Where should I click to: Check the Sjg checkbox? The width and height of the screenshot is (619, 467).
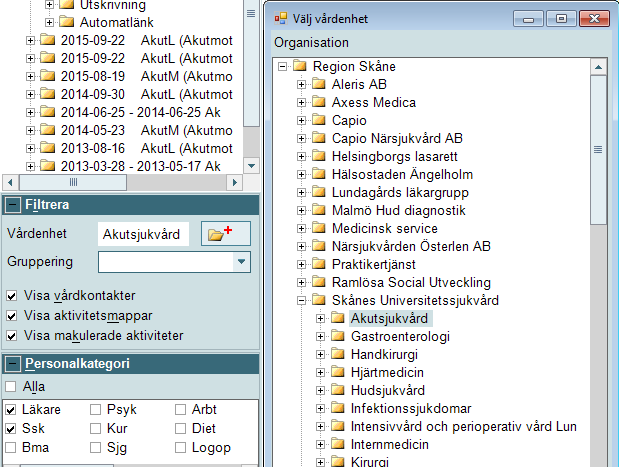tap(96, 448)
